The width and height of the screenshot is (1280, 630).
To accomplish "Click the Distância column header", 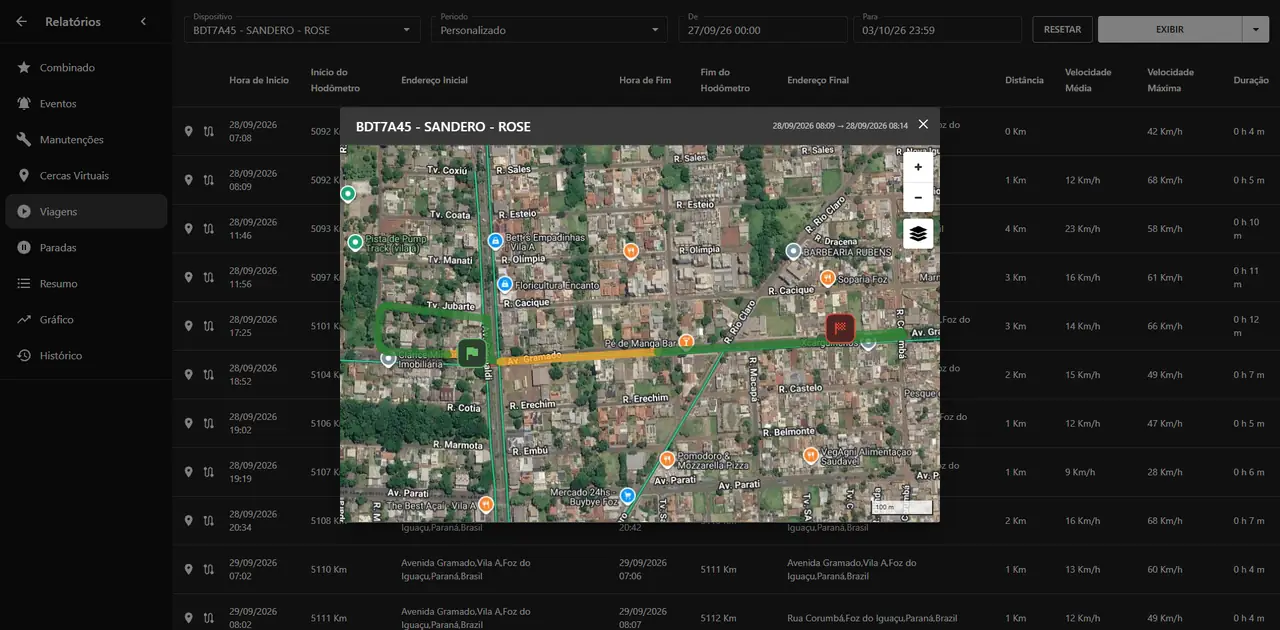I will pyautogui.click(x=1024, y=80).
